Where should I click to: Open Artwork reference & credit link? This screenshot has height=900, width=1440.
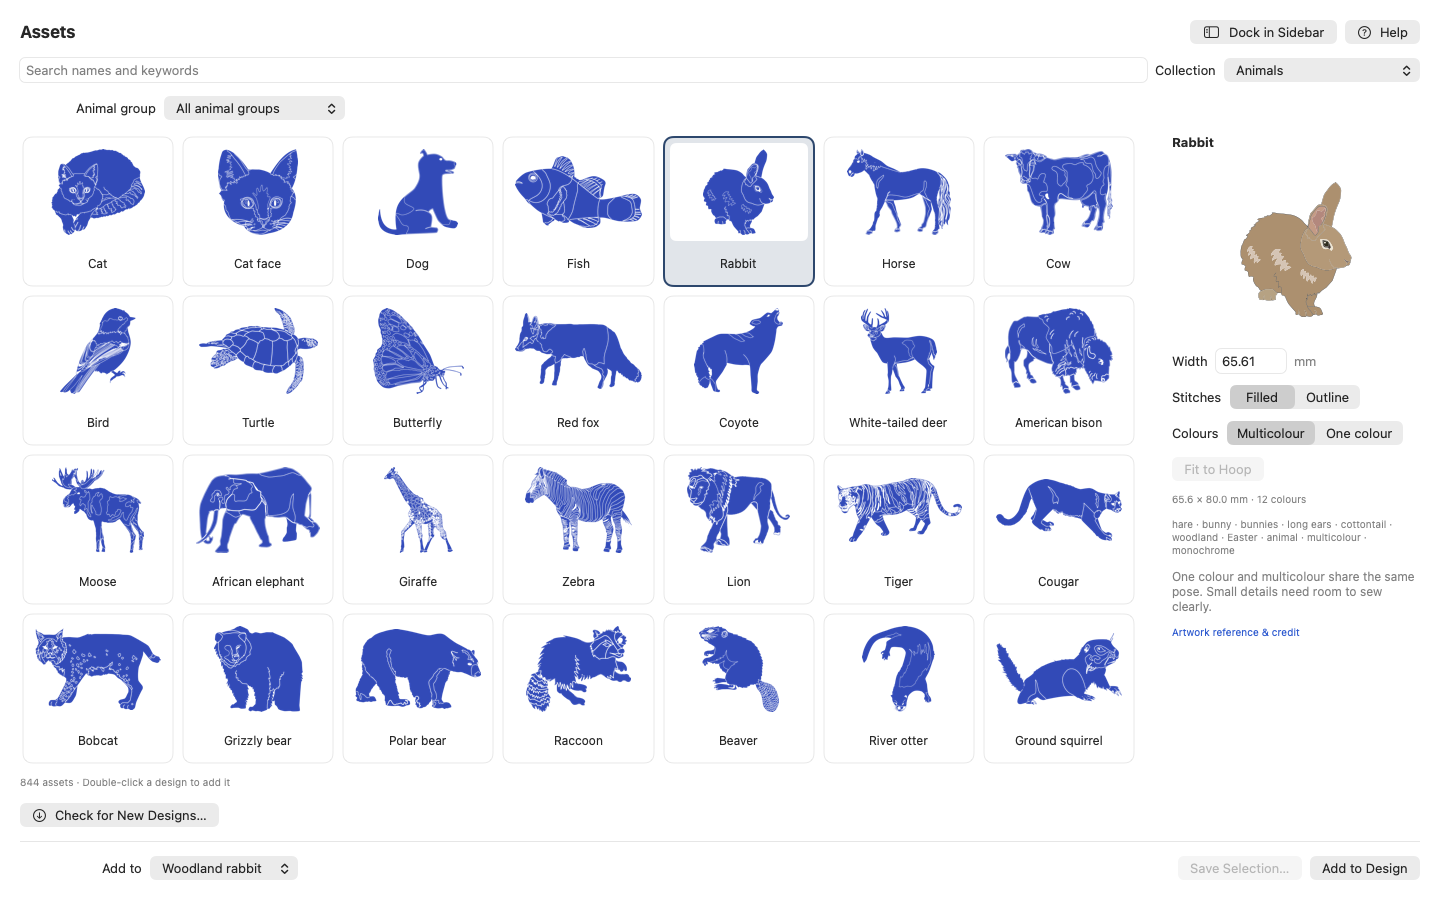tap(1235, 632)
